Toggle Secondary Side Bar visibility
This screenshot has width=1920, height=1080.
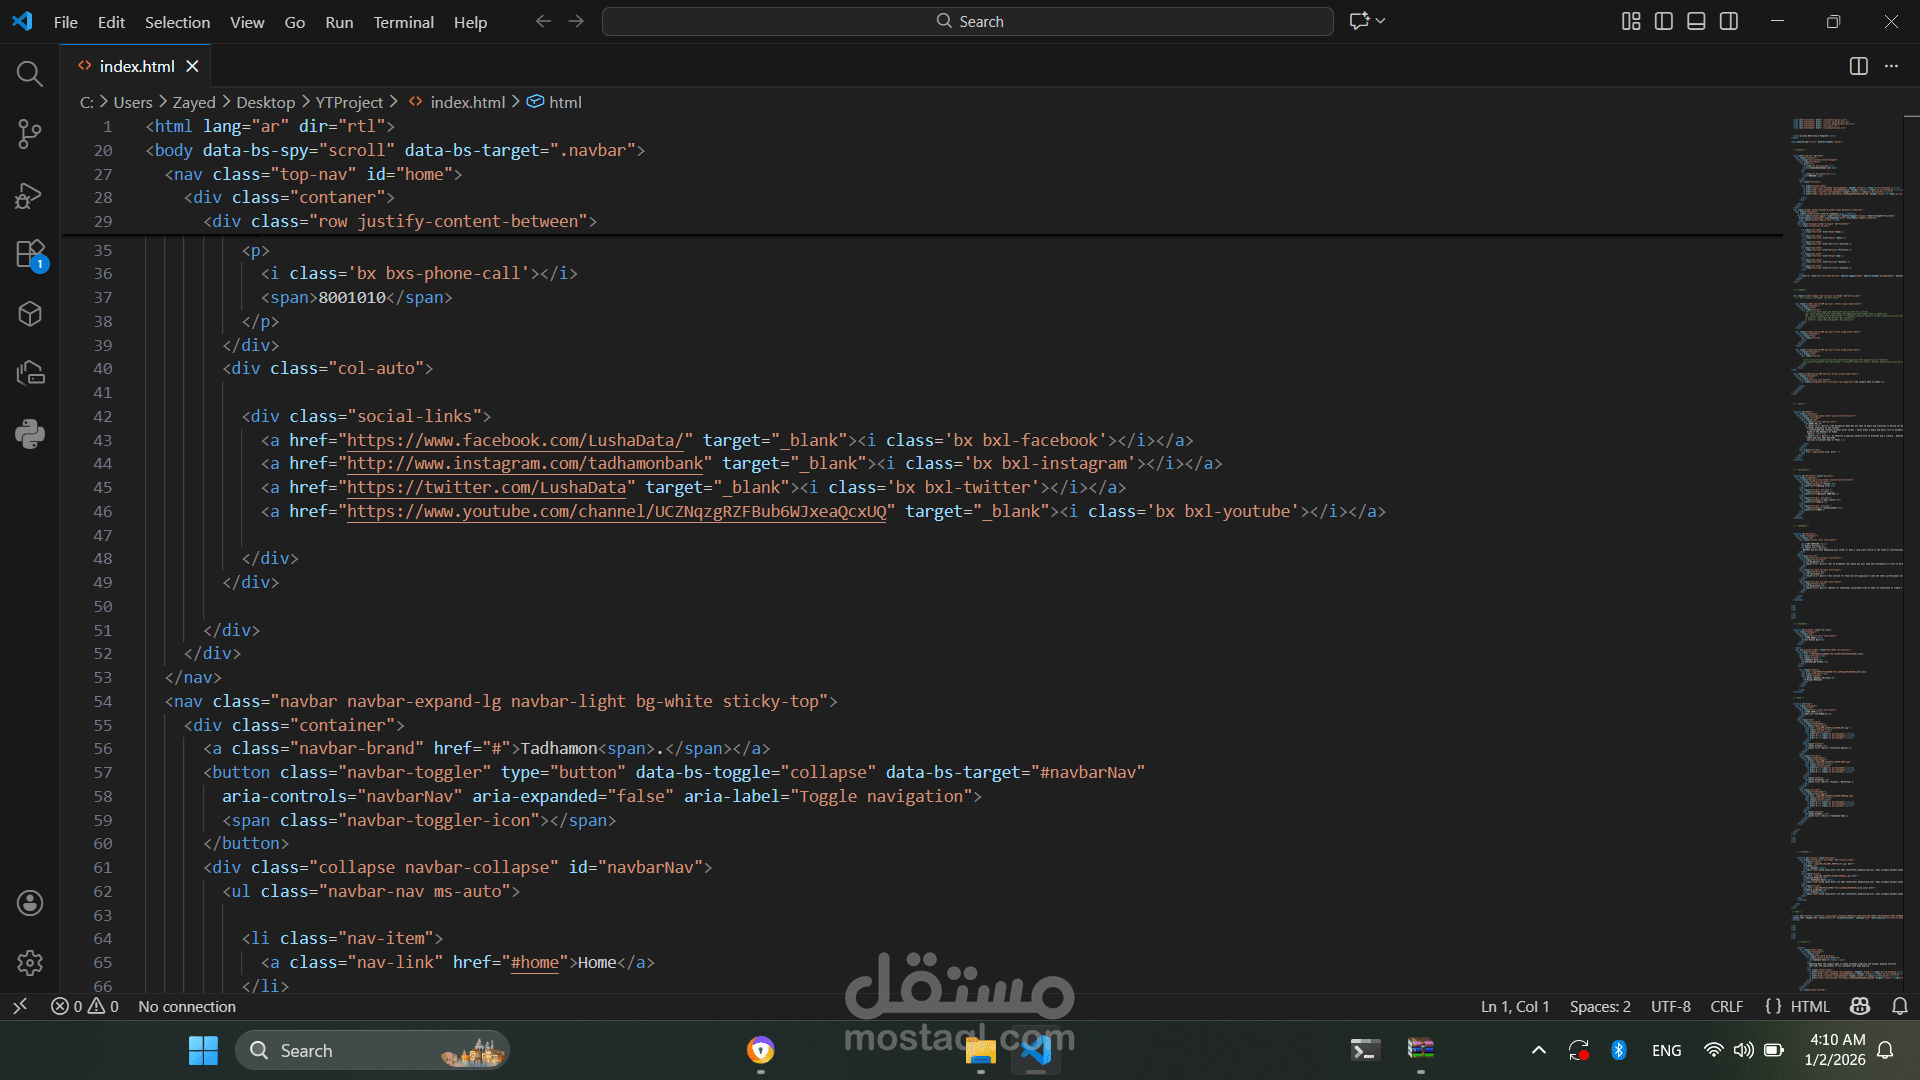[x=1729, y=21]
